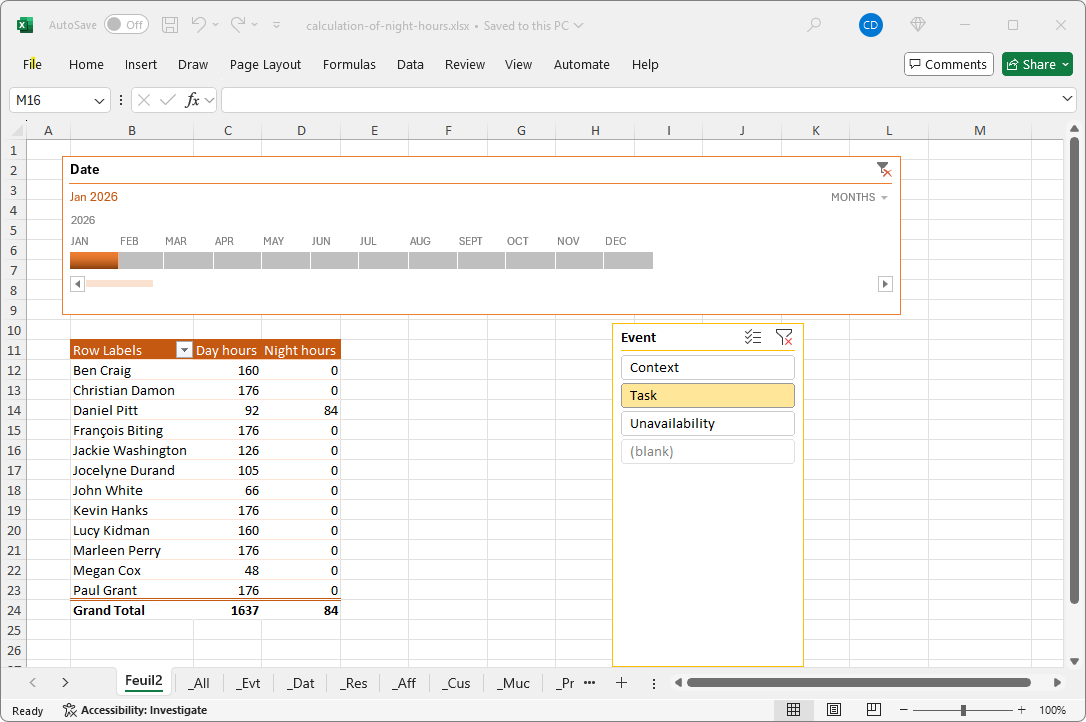Switch to the _Evt sheet tab
Image resolution: width=1086 pixels, height=722 pixels.
coord(248,683)
